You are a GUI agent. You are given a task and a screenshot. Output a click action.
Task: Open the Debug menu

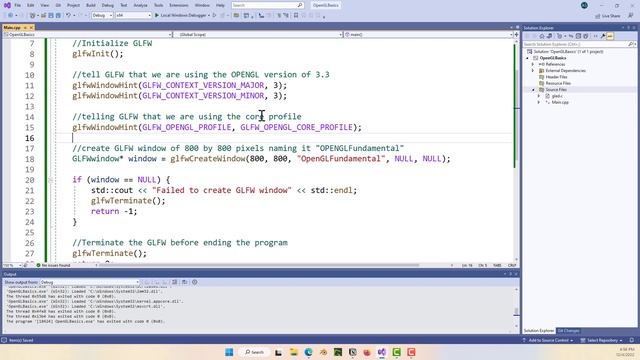coord(108,5)
